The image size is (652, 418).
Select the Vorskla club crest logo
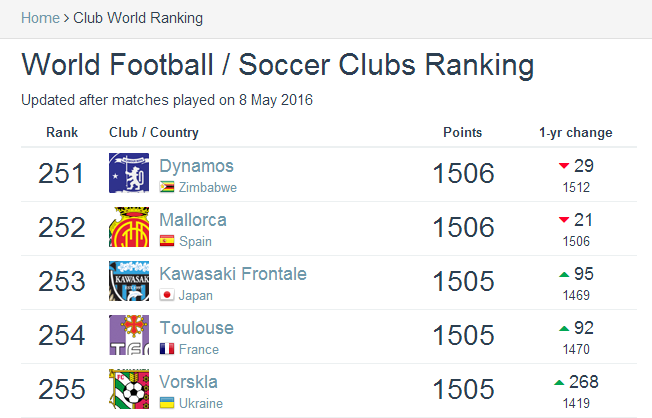129,389
